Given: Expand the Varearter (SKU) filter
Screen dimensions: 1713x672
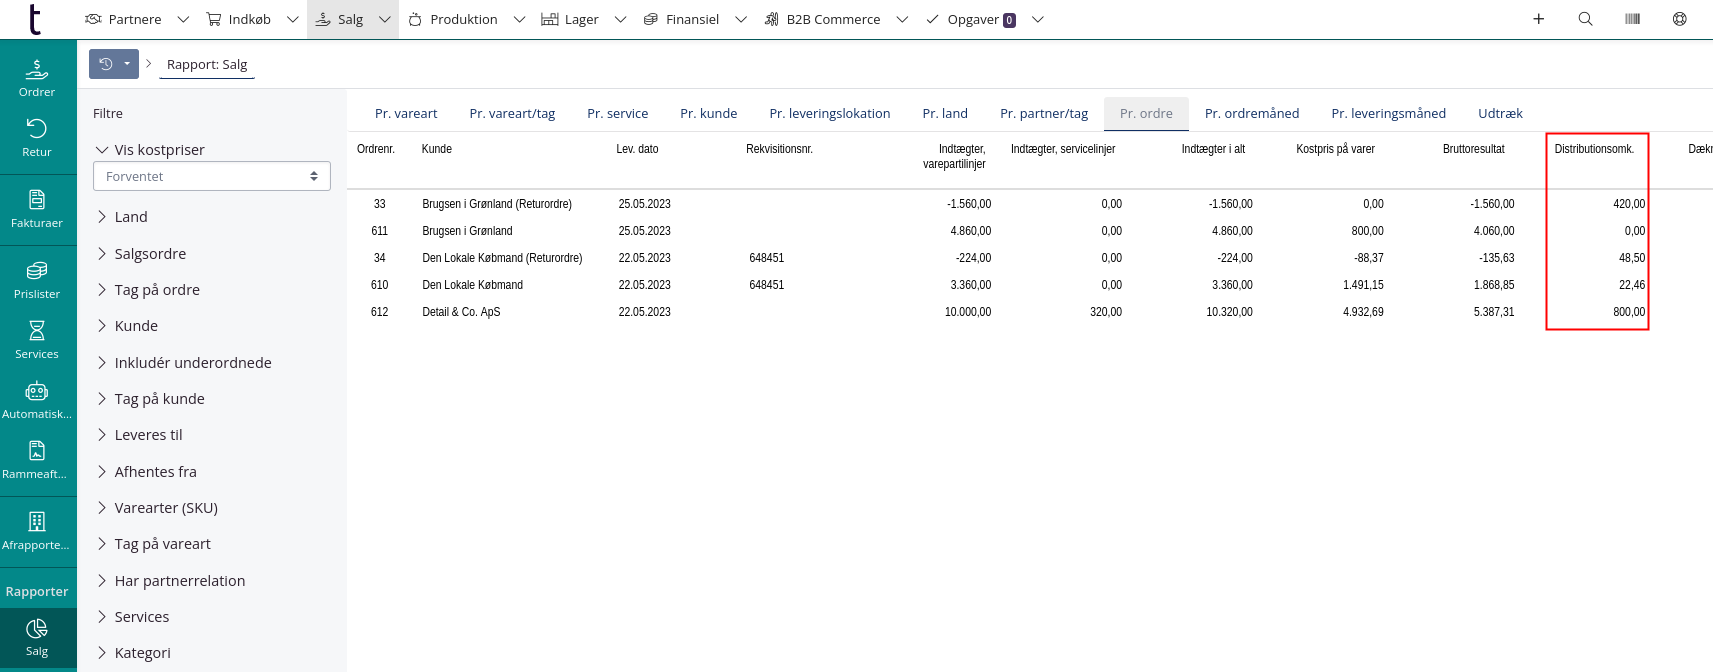Looking at the screenshot, I should pos(165,508).
